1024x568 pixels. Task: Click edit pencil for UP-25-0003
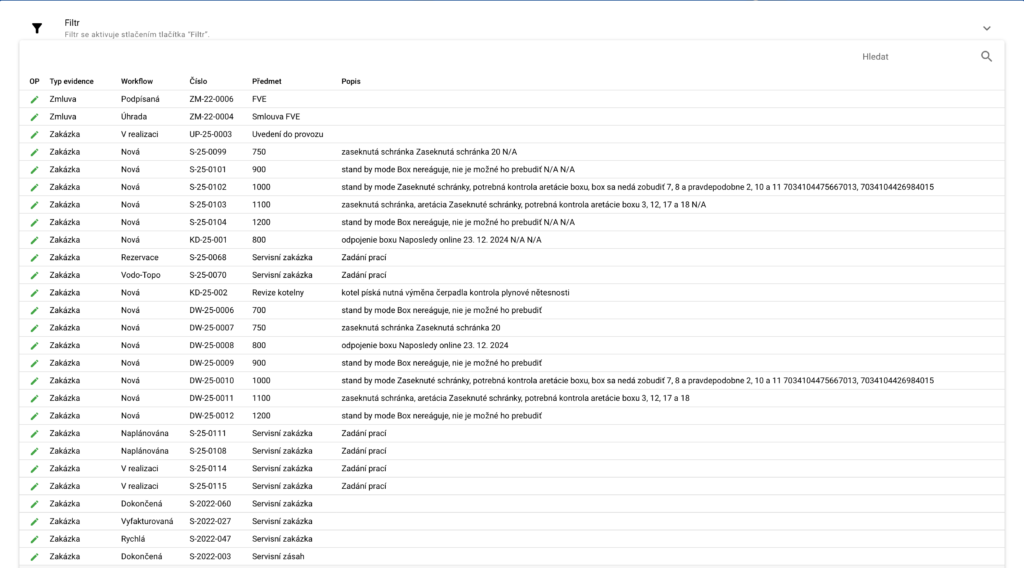[34, 134]
